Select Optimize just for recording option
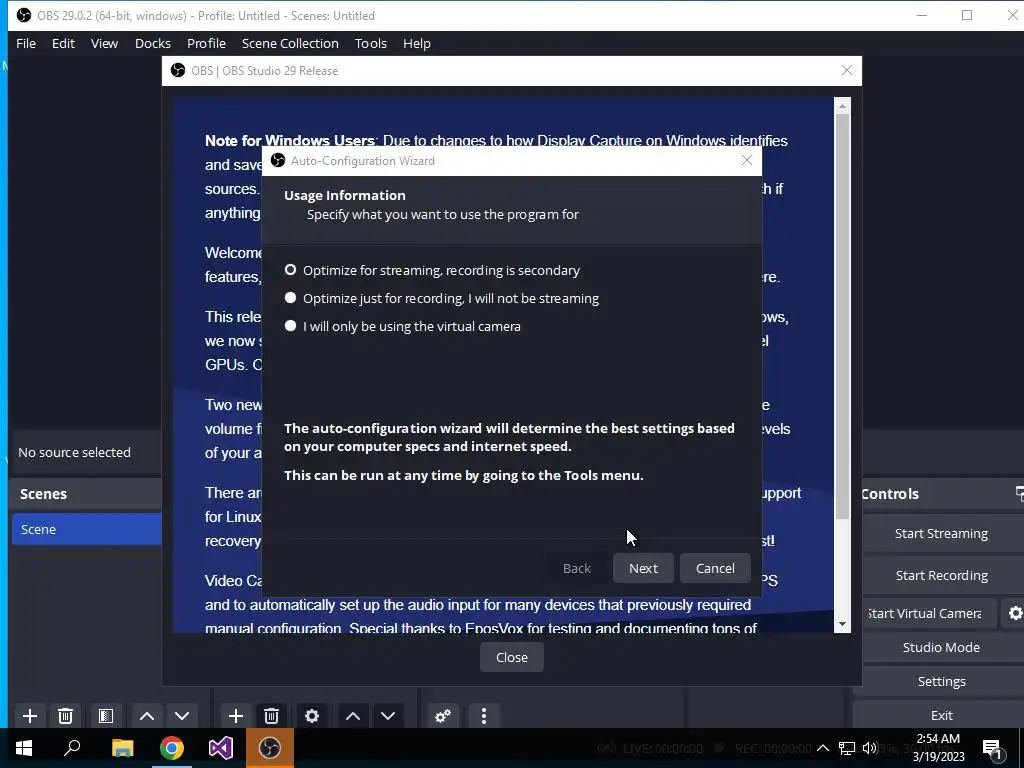The image size is (1024, 768). [x=442, y=298]
